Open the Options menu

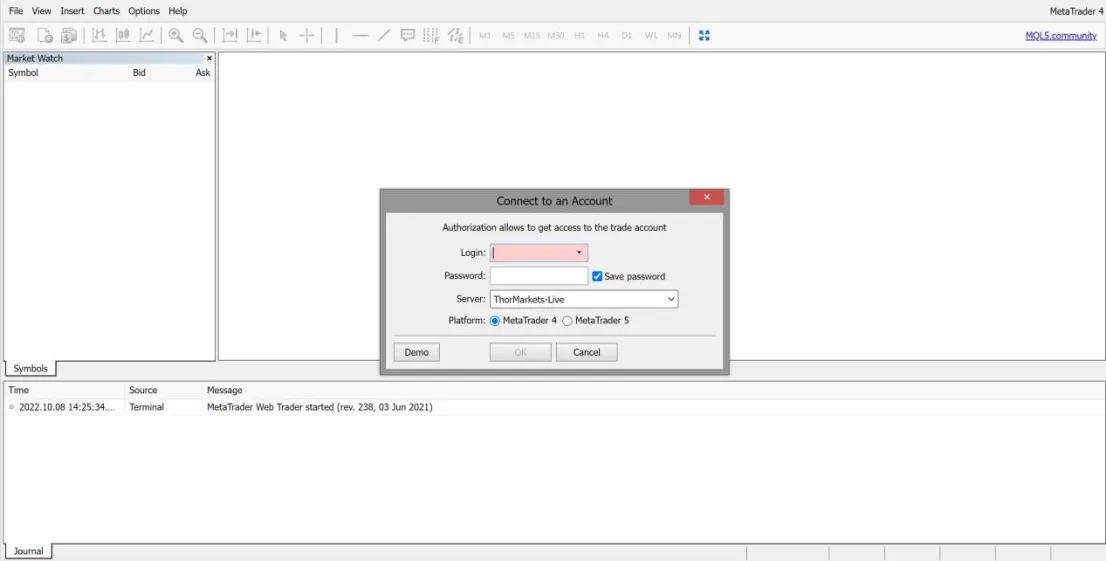144,11
